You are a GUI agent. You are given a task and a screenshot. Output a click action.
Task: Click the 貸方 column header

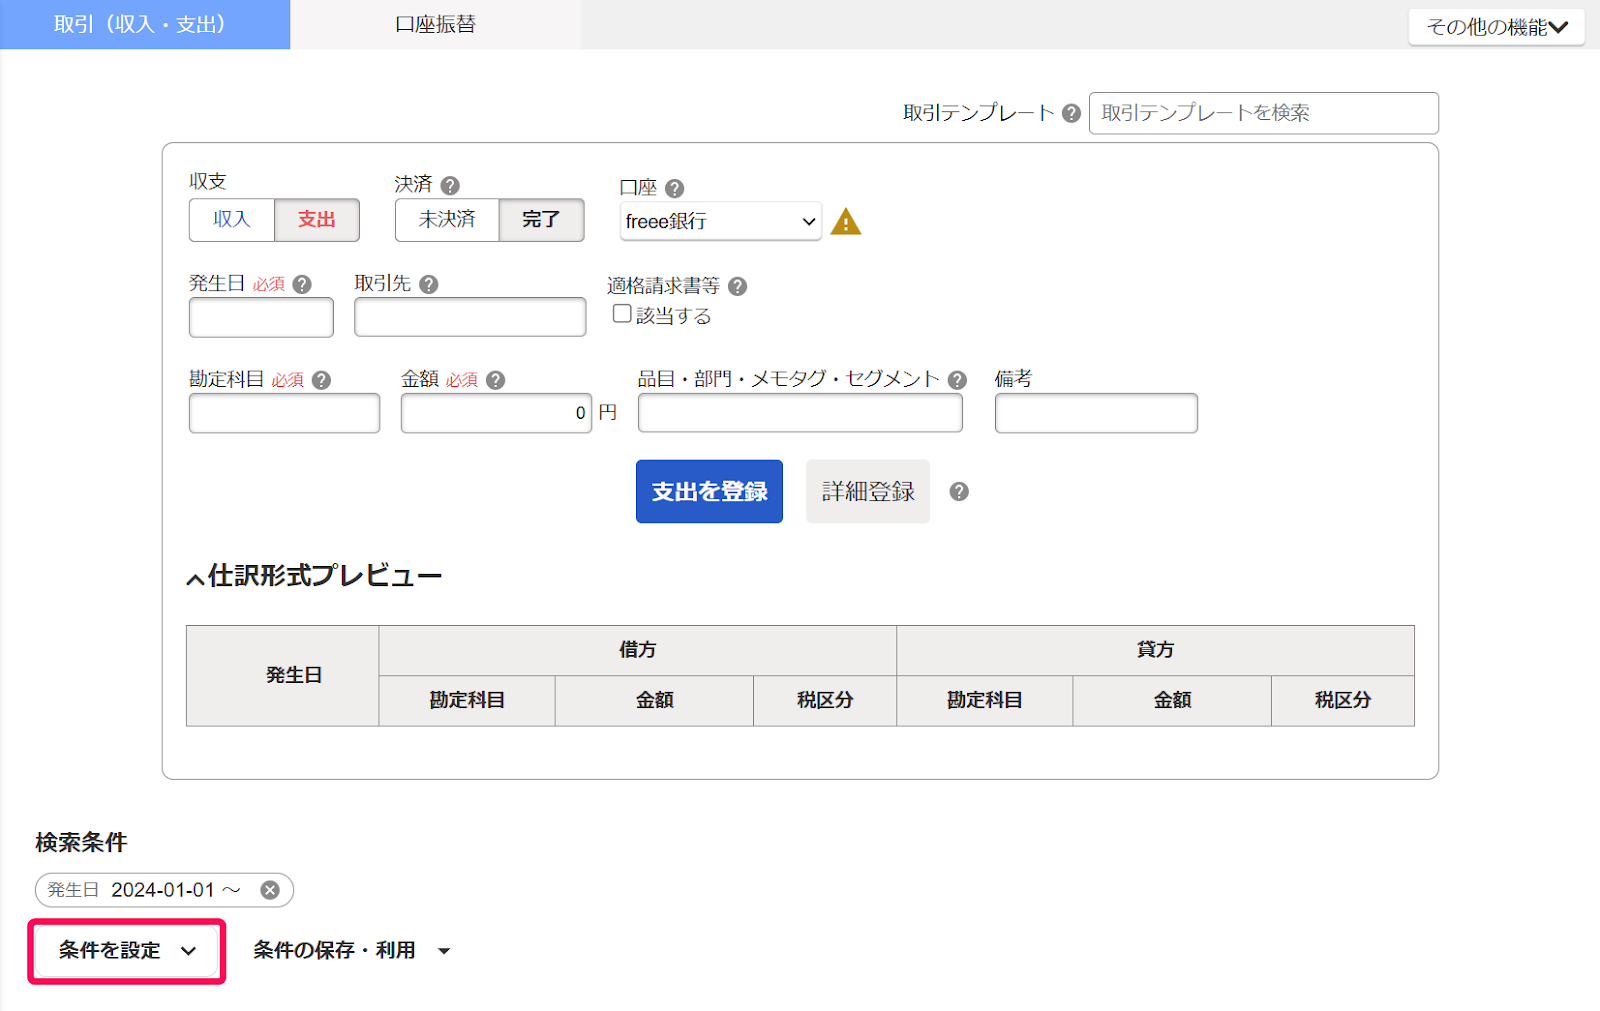point(1155,650)
